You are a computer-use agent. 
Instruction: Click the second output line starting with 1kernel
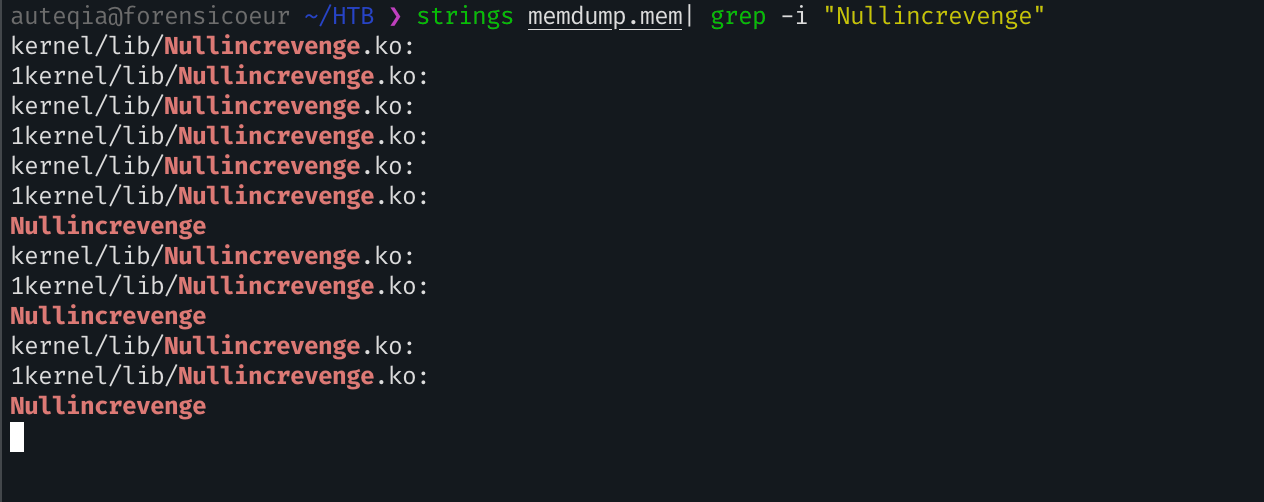click(x=219, y=76)
